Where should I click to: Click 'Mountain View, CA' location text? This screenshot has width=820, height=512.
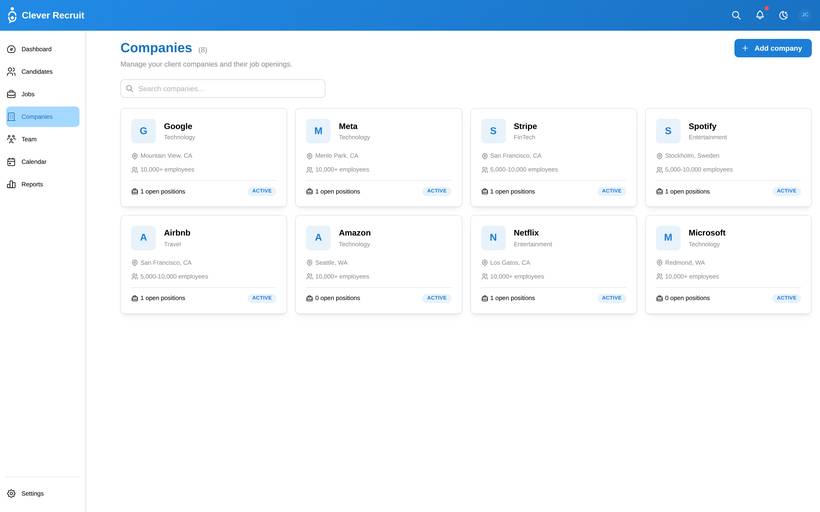click(x=166, y=156)
